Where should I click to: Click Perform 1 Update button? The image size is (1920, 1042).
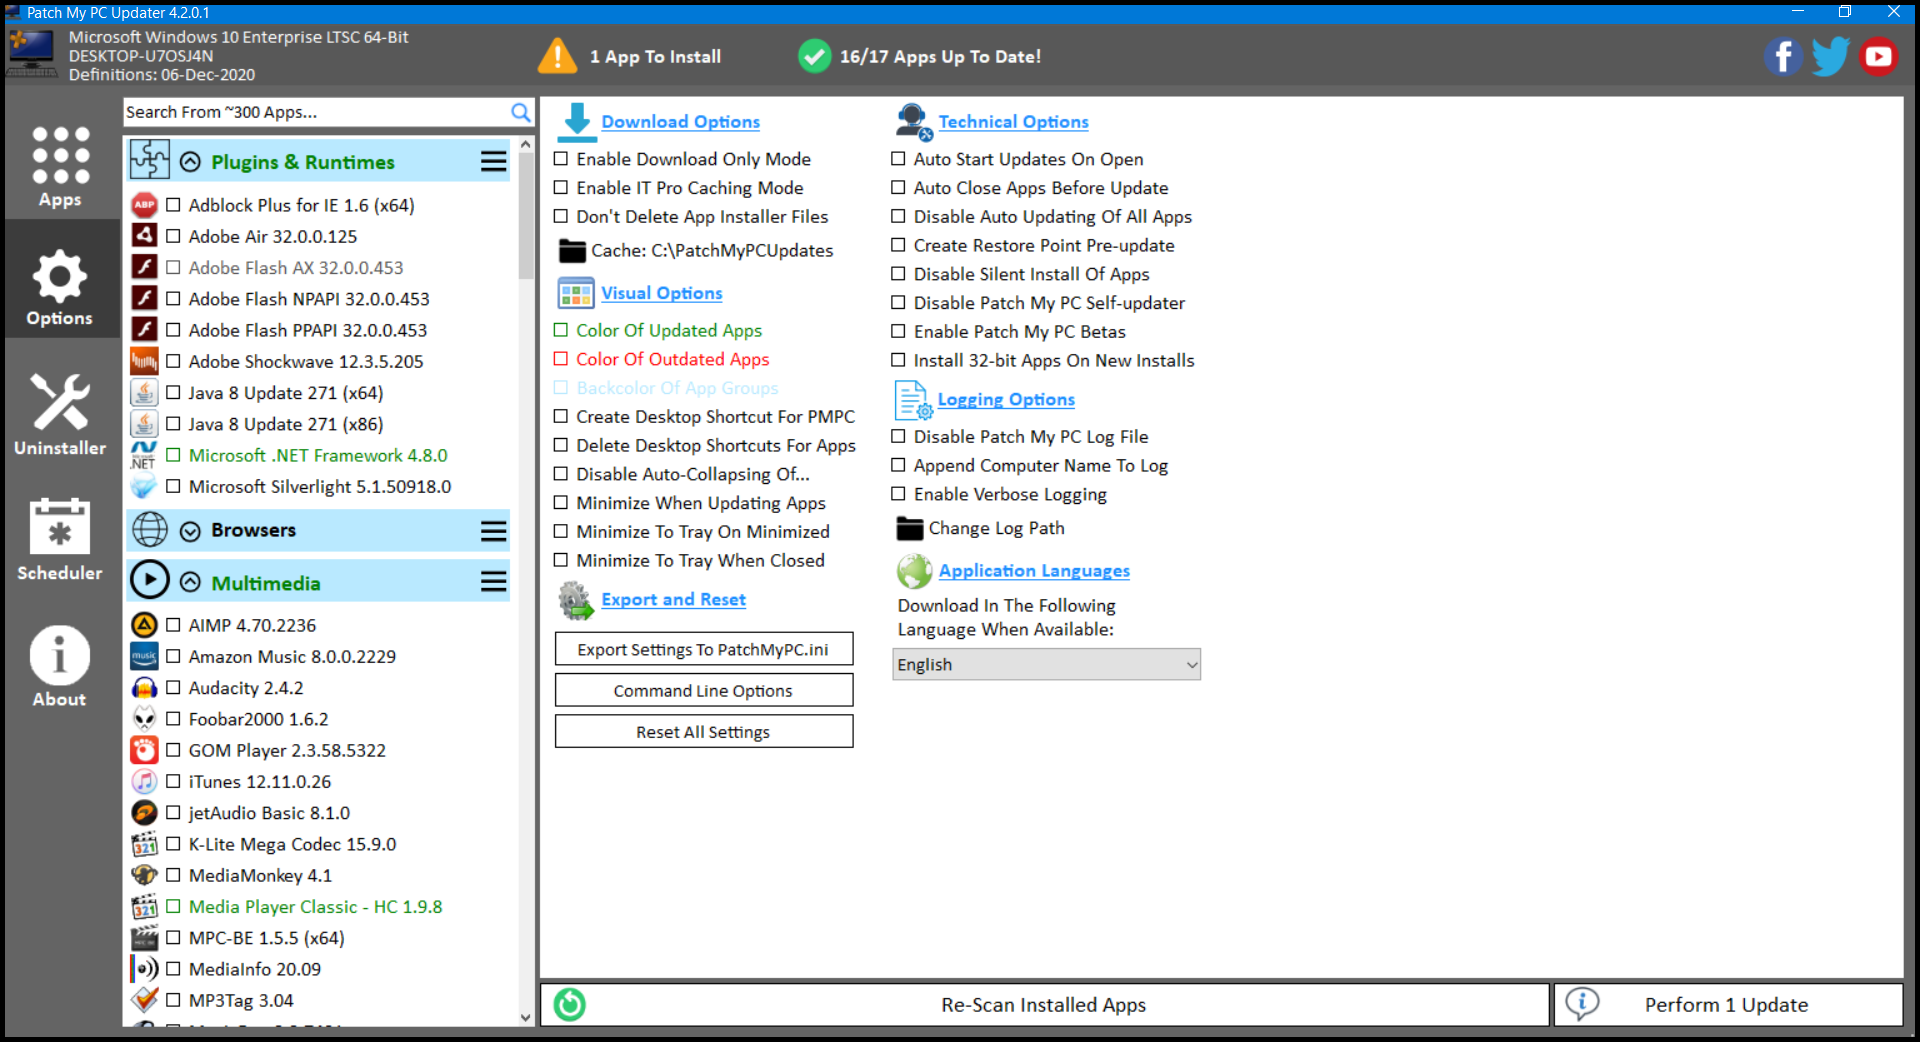[x=1727, y=1004]
